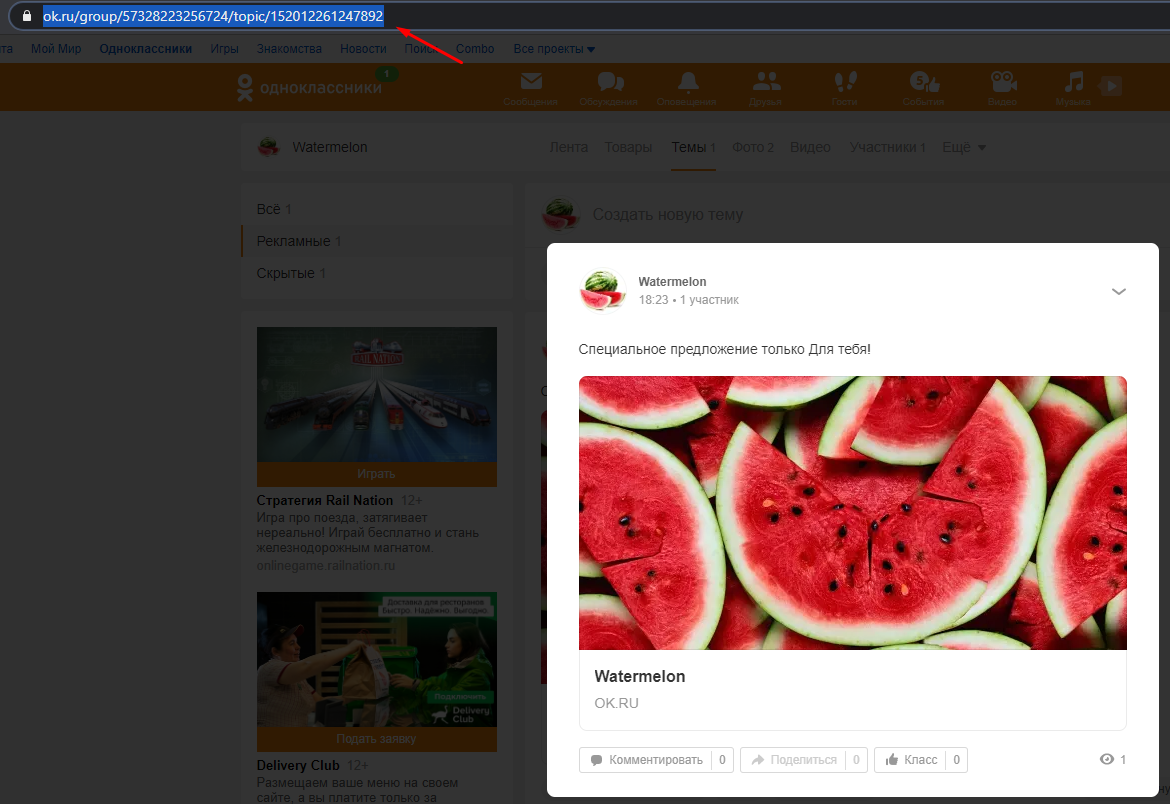Viewport: 1170px width, 804px height.
Task: Open the Мой Мир portal link
Action: coord(56,49)
